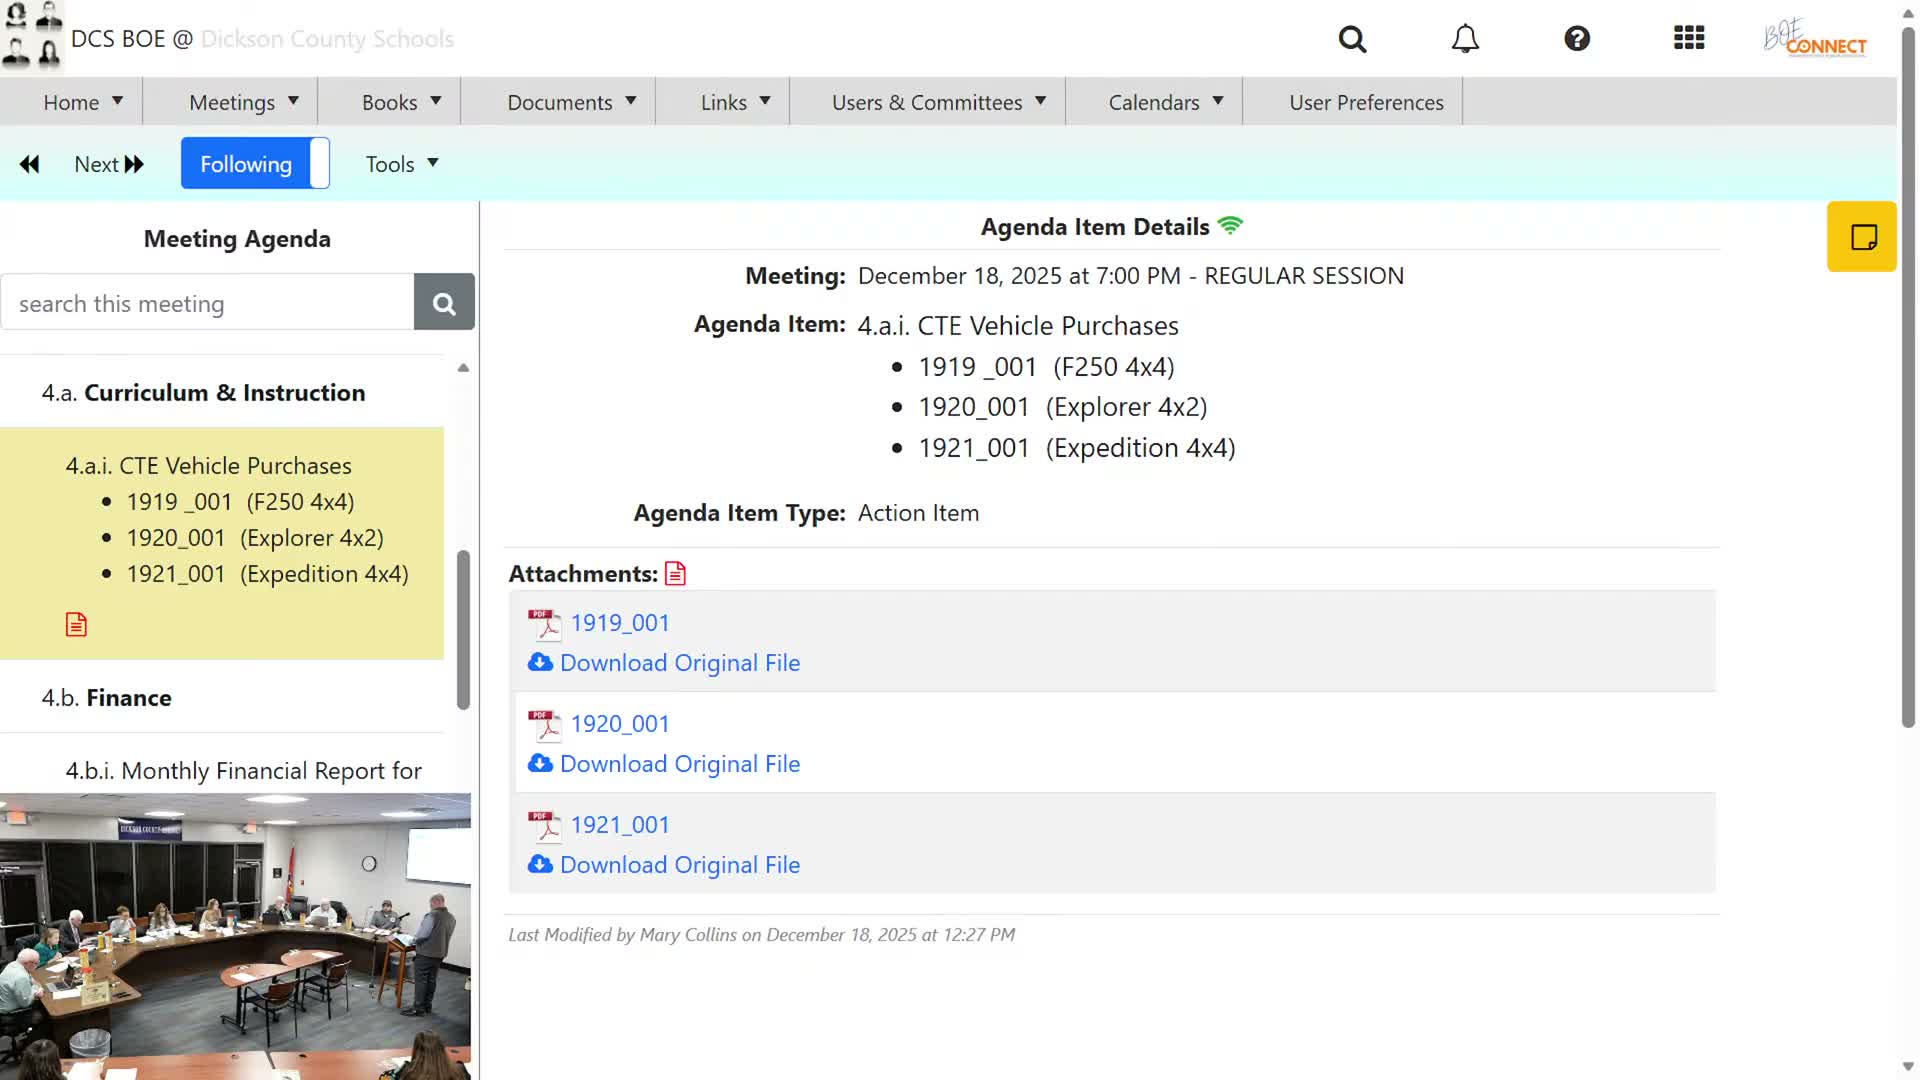
Task: Click the agenda list scrollbar thumb
Action: (x=463, y=630)
